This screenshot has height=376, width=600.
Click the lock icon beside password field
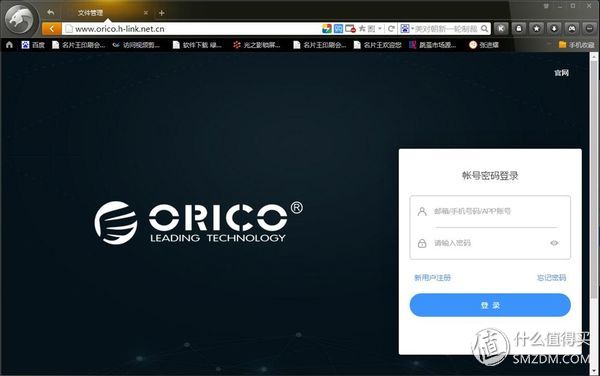point(422,243)
